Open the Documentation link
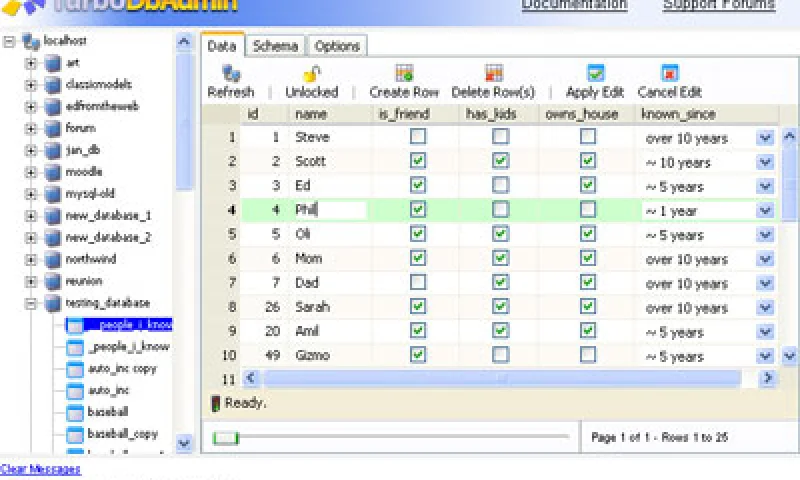 (x=574, y=5)
